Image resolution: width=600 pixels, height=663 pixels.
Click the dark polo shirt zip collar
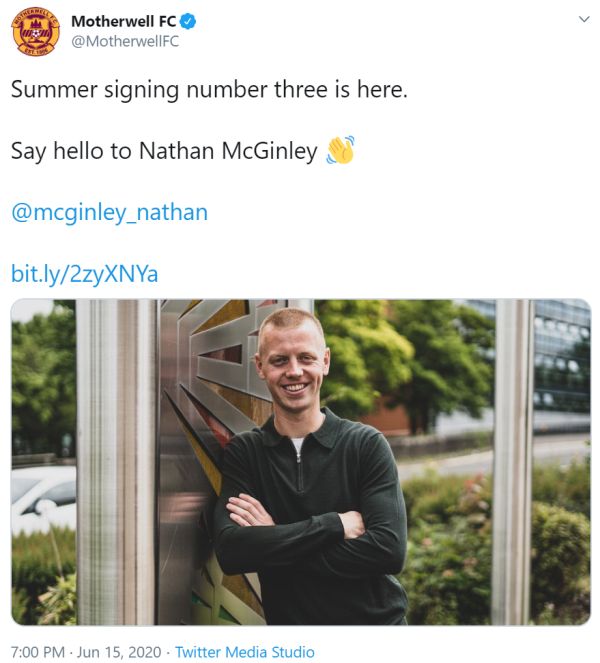click(300, 448)
